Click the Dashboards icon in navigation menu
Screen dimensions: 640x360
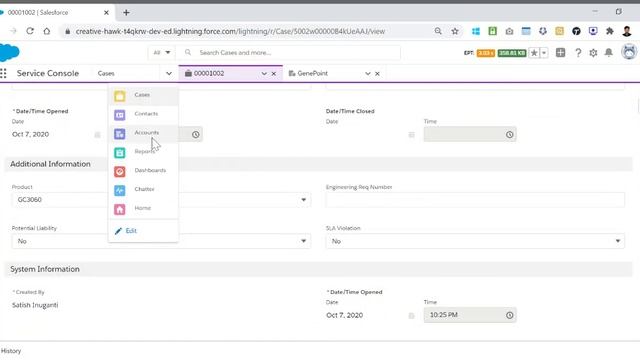[x=120, y=171]
